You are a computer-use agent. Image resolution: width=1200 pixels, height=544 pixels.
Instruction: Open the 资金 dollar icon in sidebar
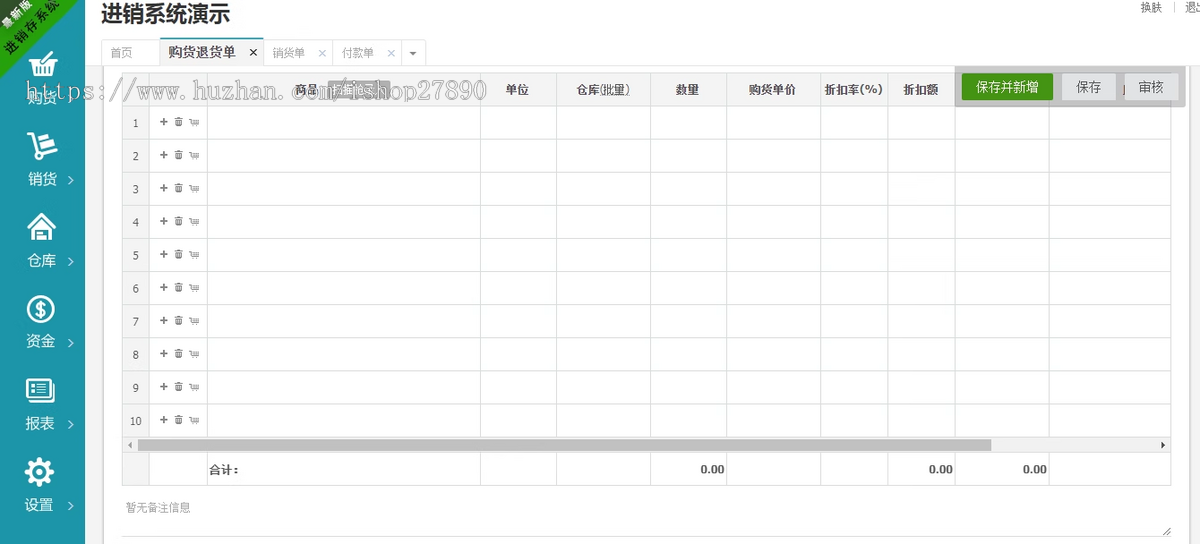click(41, 309)
